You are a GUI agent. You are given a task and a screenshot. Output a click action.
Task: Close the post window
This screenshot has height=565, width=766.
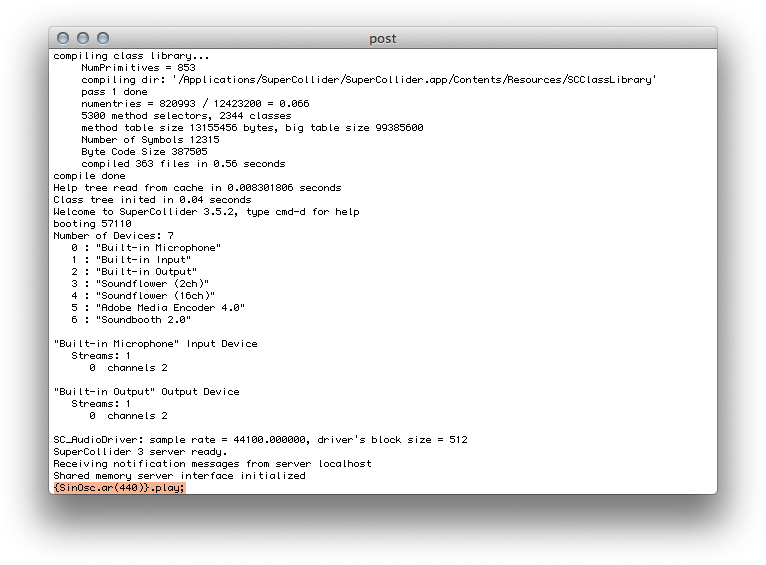[x=63, y=38]
